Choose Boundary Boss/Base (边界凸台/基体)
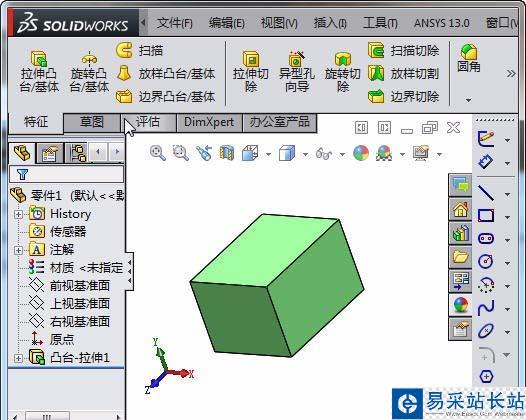526x420 pixels. 165,97
